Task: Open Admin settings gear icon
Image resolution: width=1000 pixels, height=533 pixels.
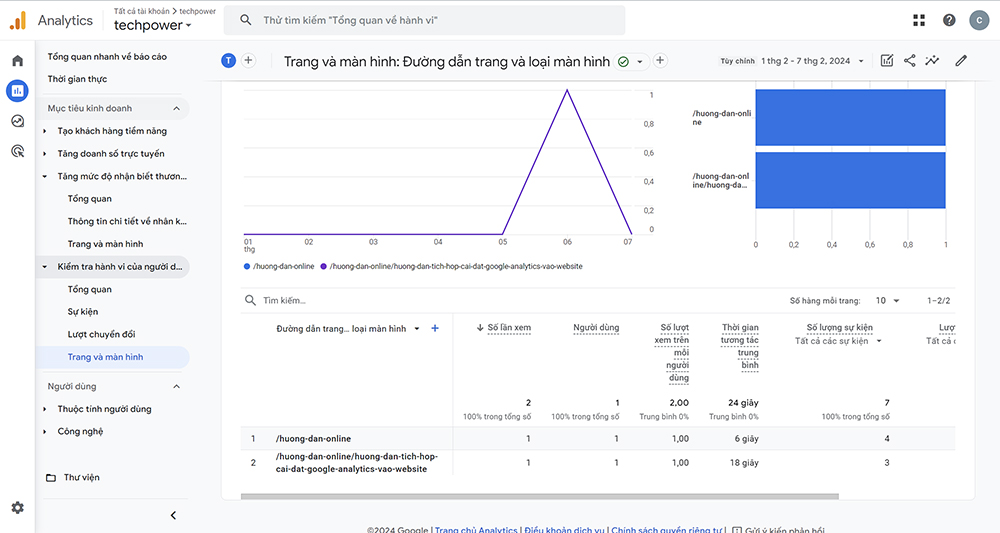Action: [17, 508]
